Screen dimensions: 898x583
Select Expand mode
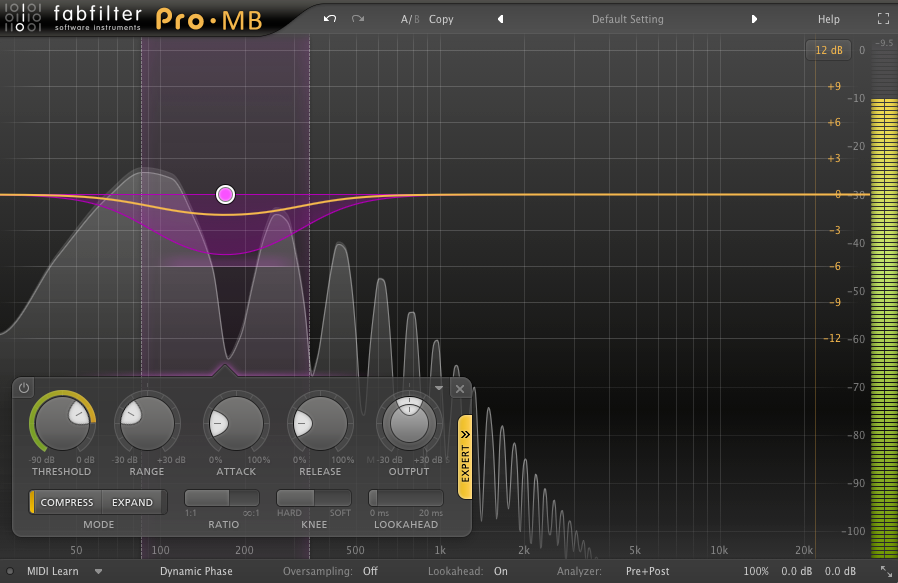pyautogui.click(x=133, y=502)
